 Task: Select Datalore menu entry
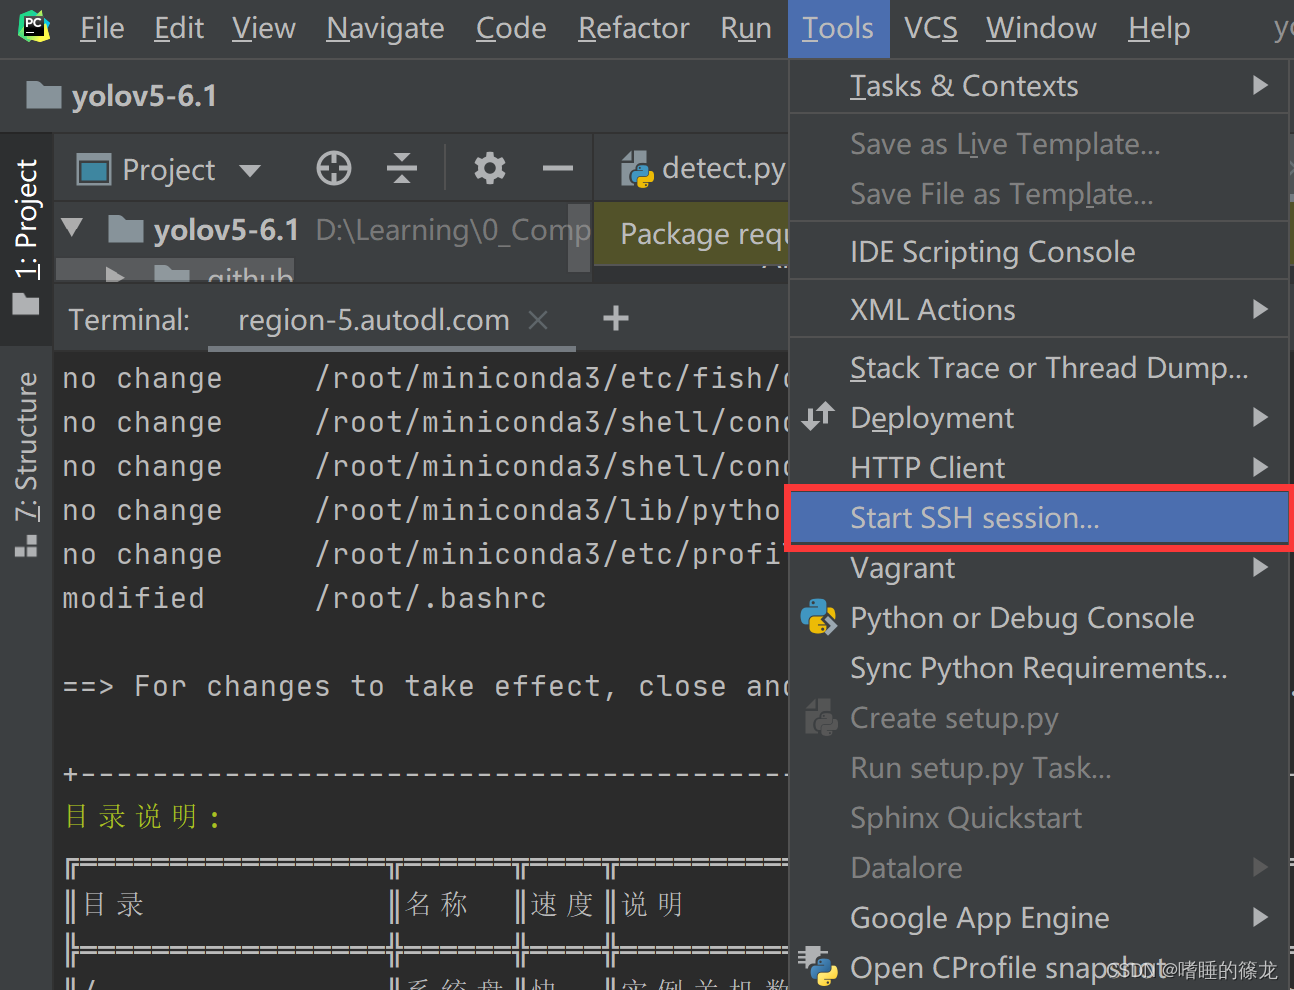pos(1039,868)
